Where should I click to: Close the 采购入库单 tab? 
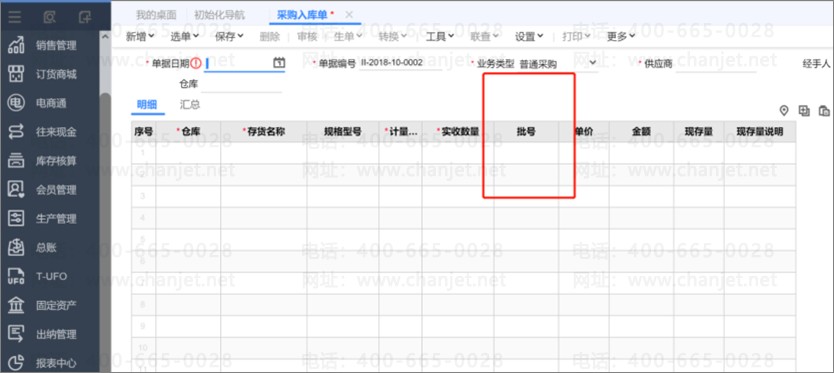[x=349, y=15]
